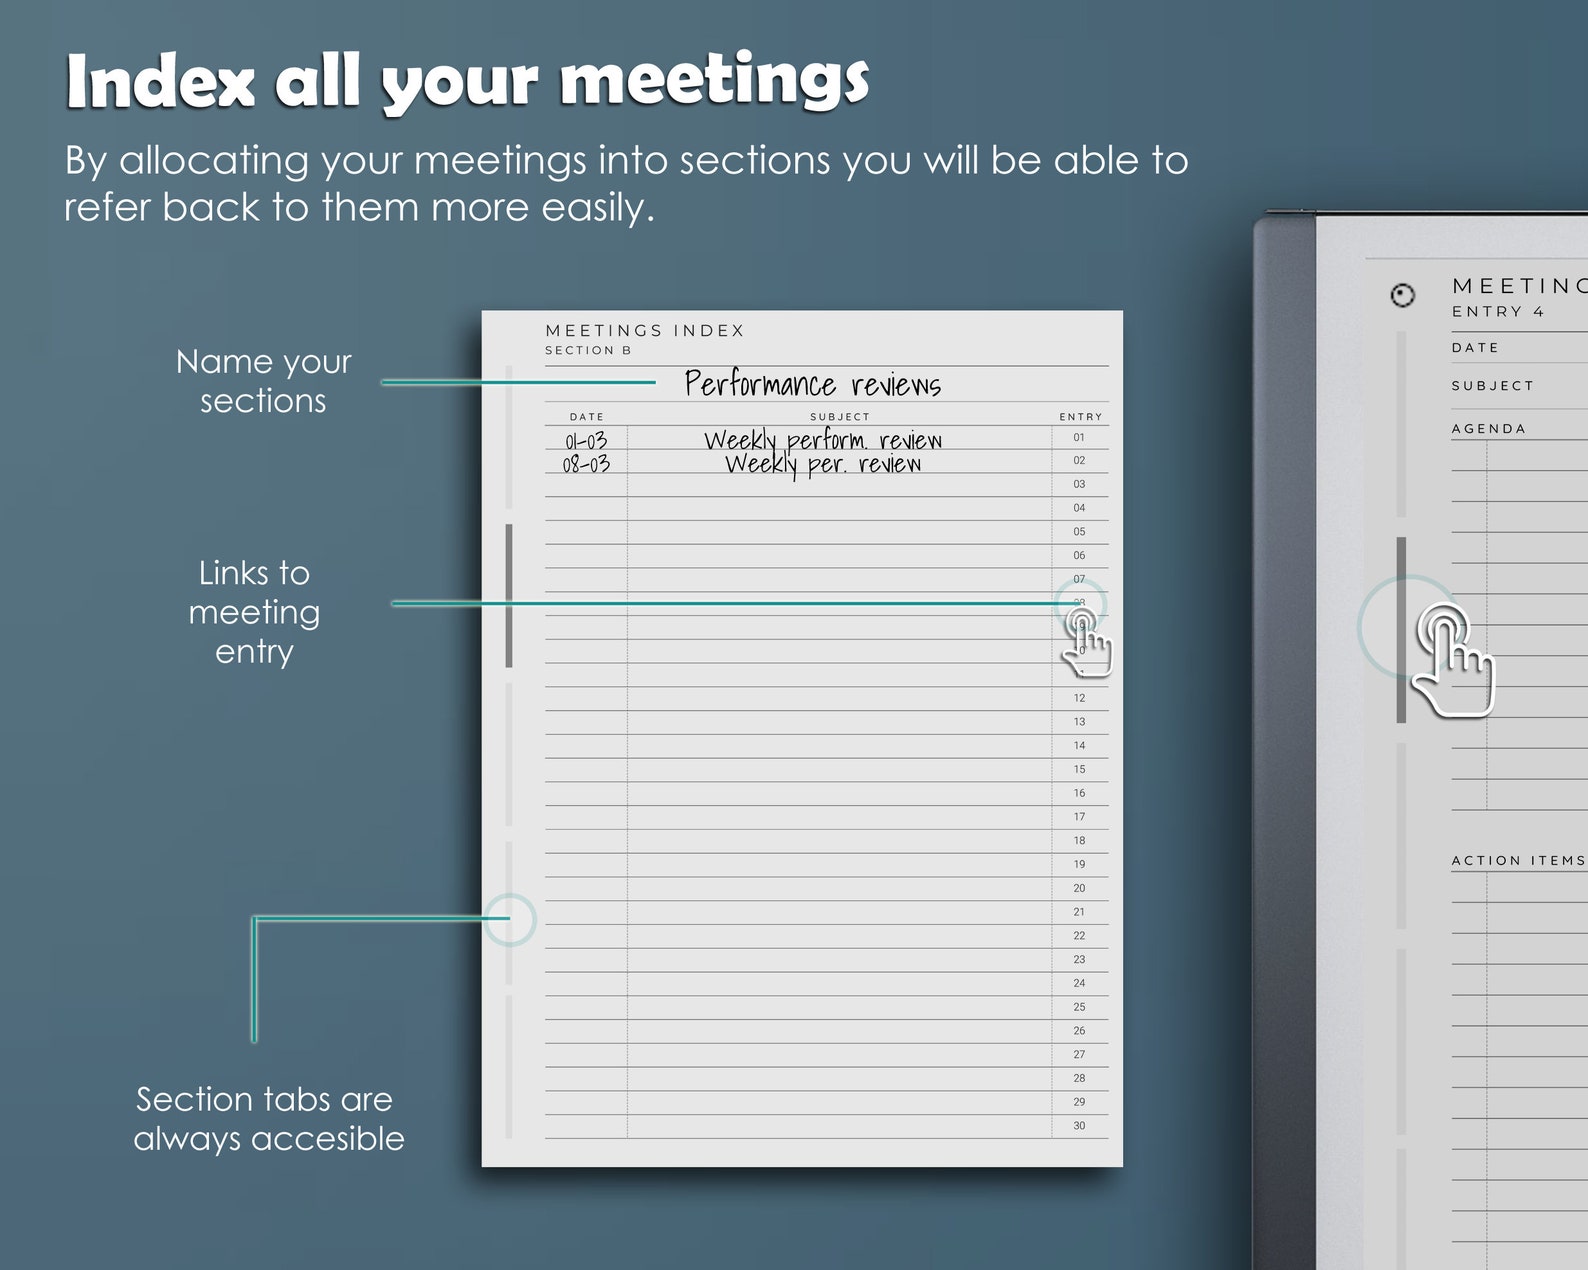Select the dark active Section B tab on index page

[509, 595]
